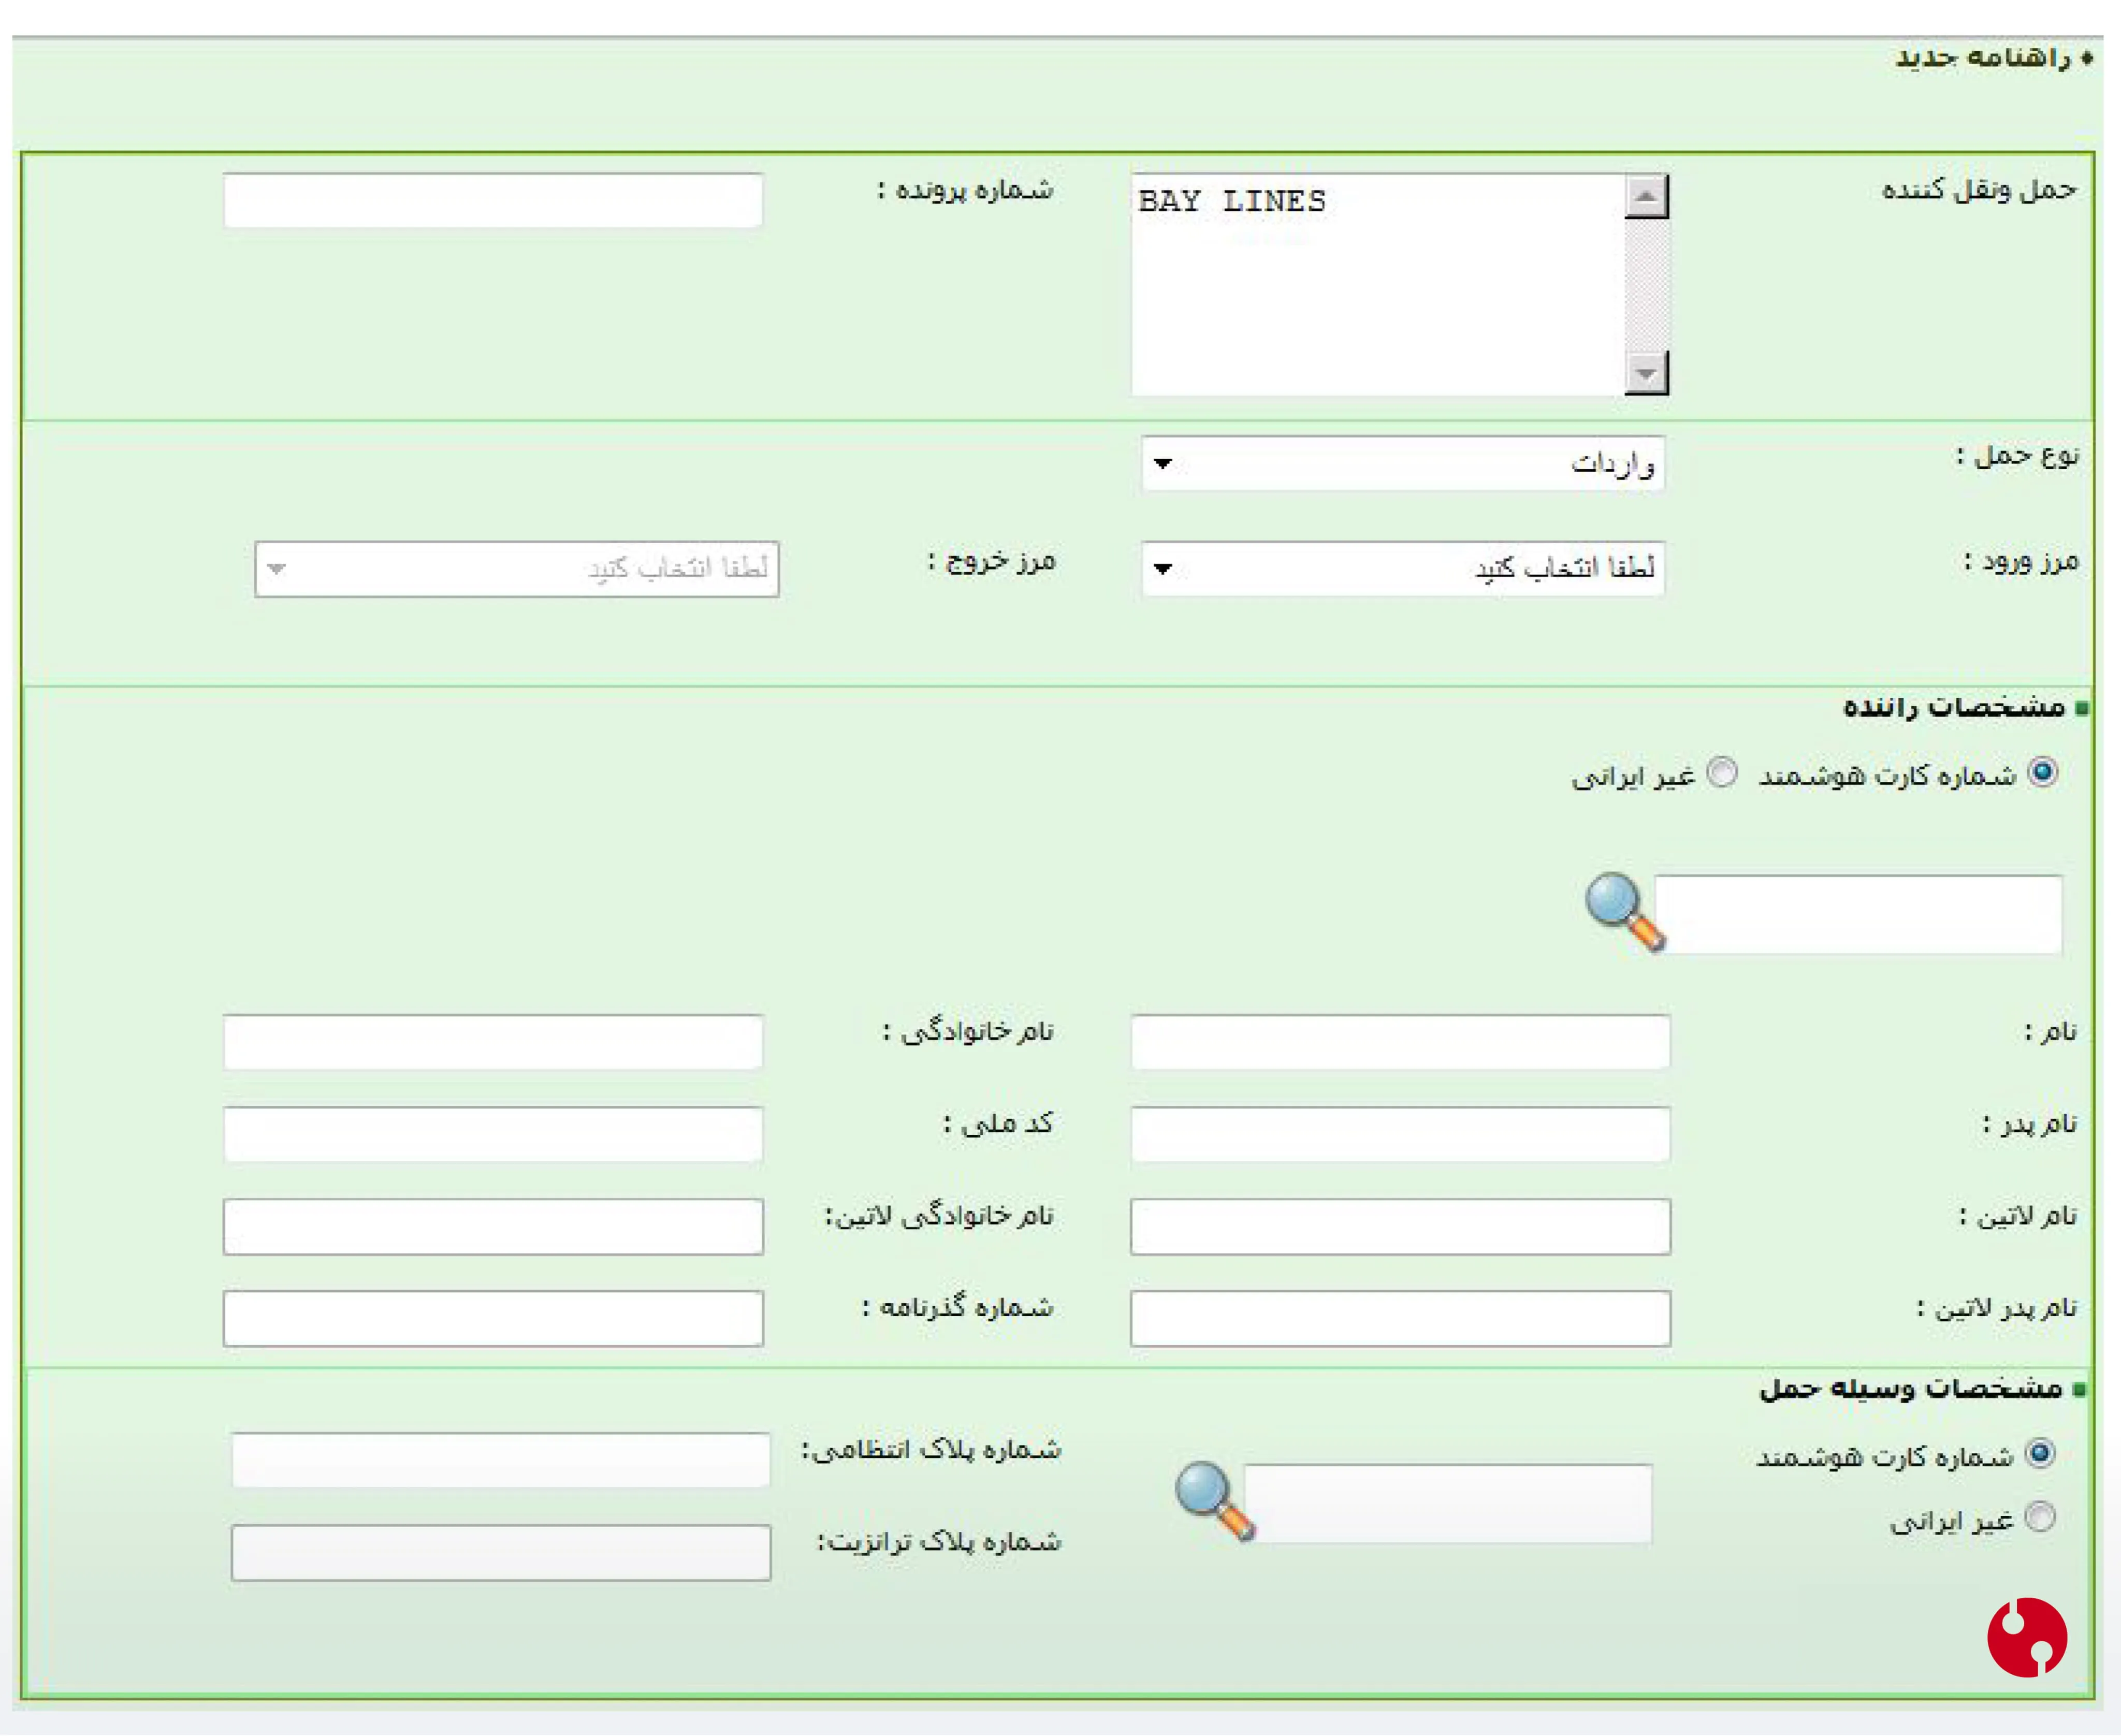Click the 'شماره گذرنامه' input field
2121x1736 pixels.
coord(493,1318)
